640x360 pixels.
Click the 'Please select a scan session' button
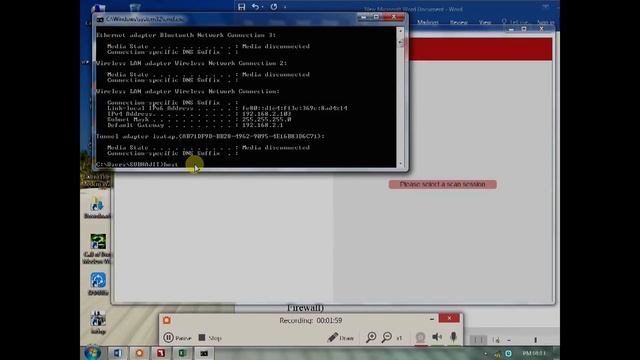click(x=443, y=184)
